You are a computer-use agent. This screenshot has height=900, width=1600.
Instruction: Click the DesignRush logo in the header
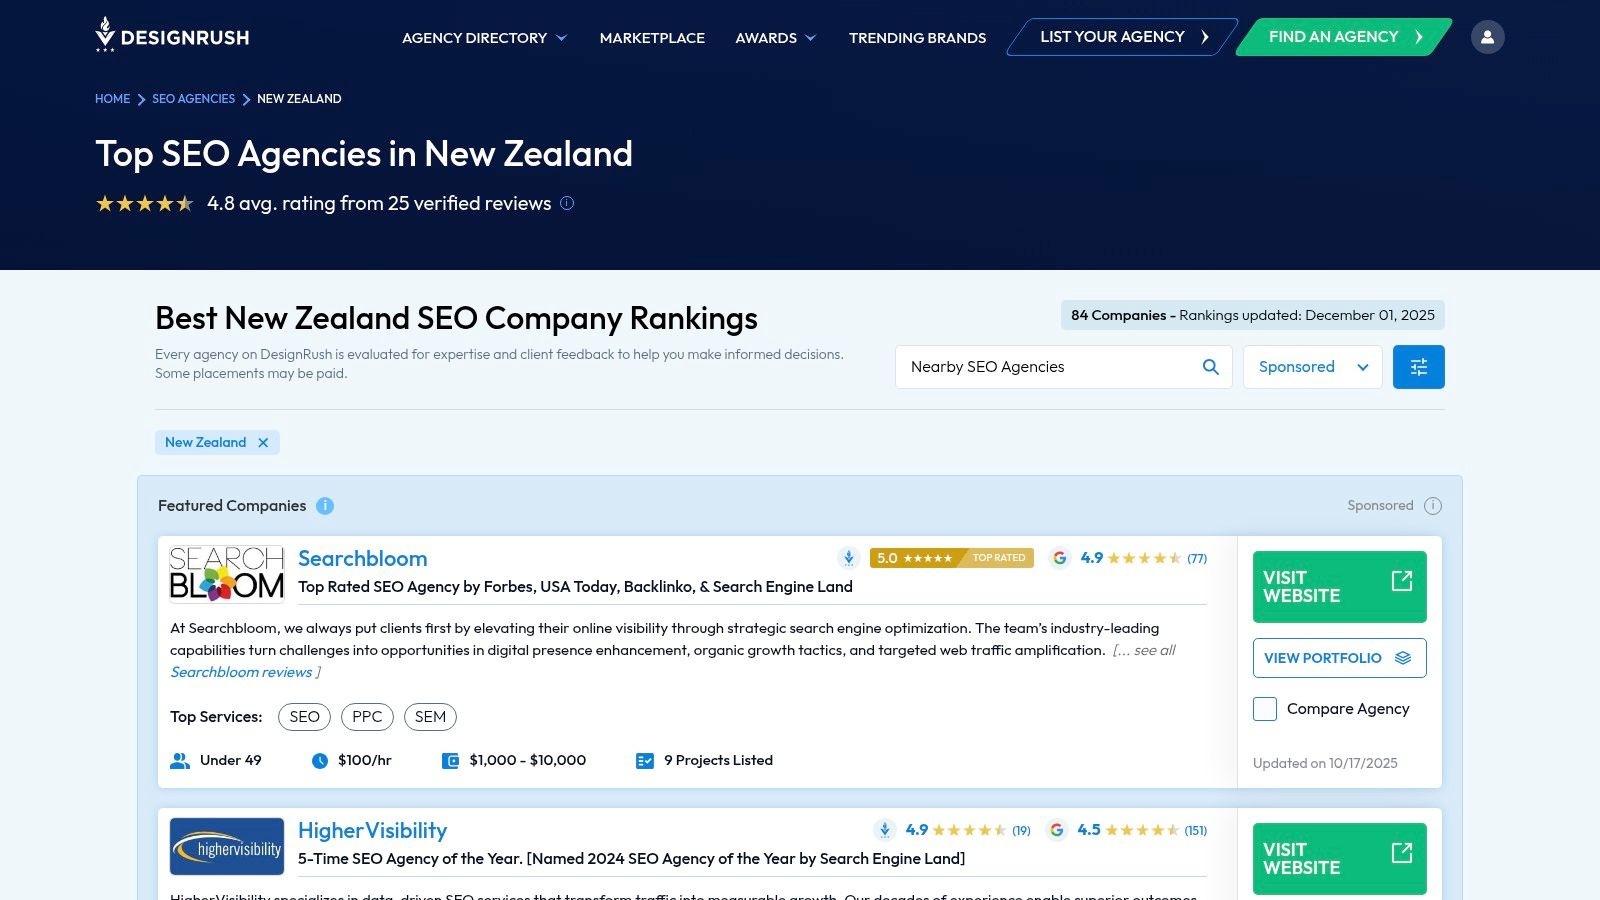pos(171,36)
